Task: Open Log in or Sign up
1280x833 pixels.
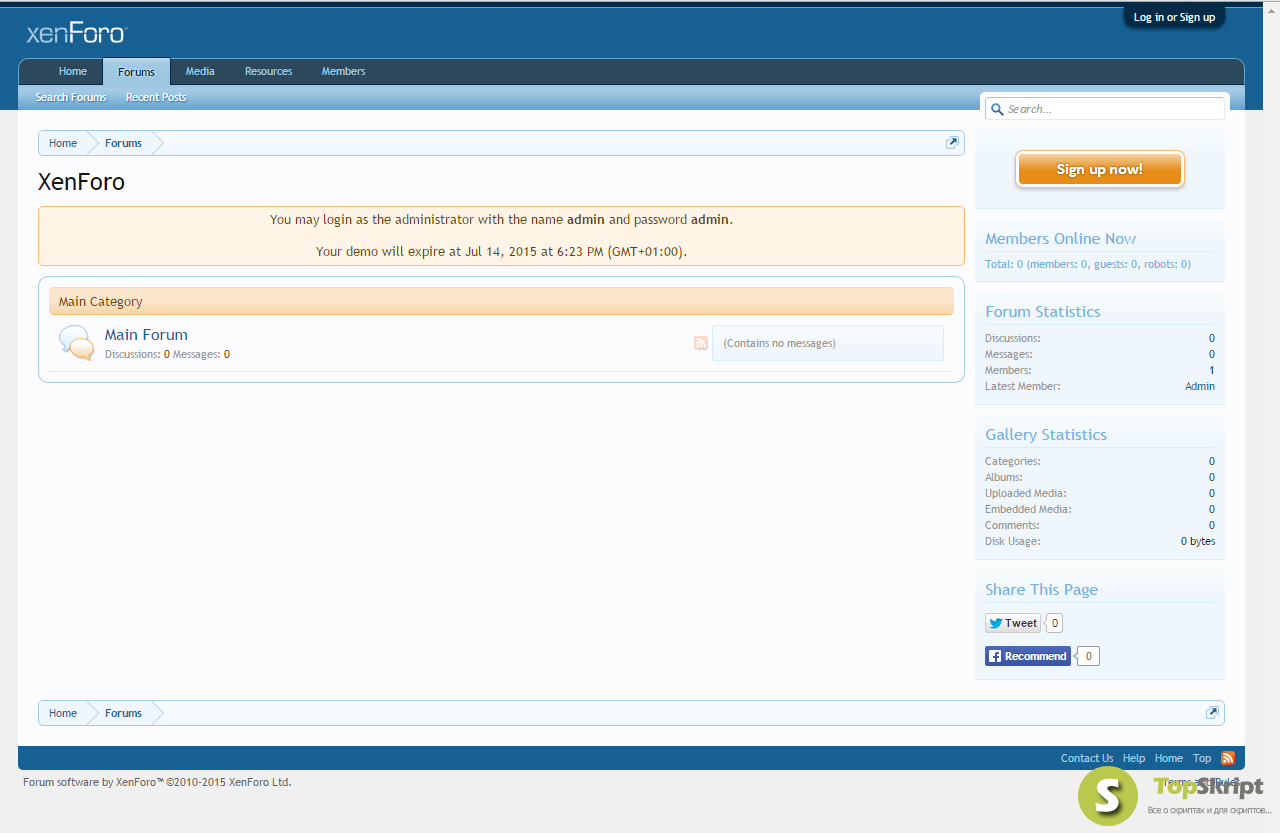Action: (x=1174, y=17)
